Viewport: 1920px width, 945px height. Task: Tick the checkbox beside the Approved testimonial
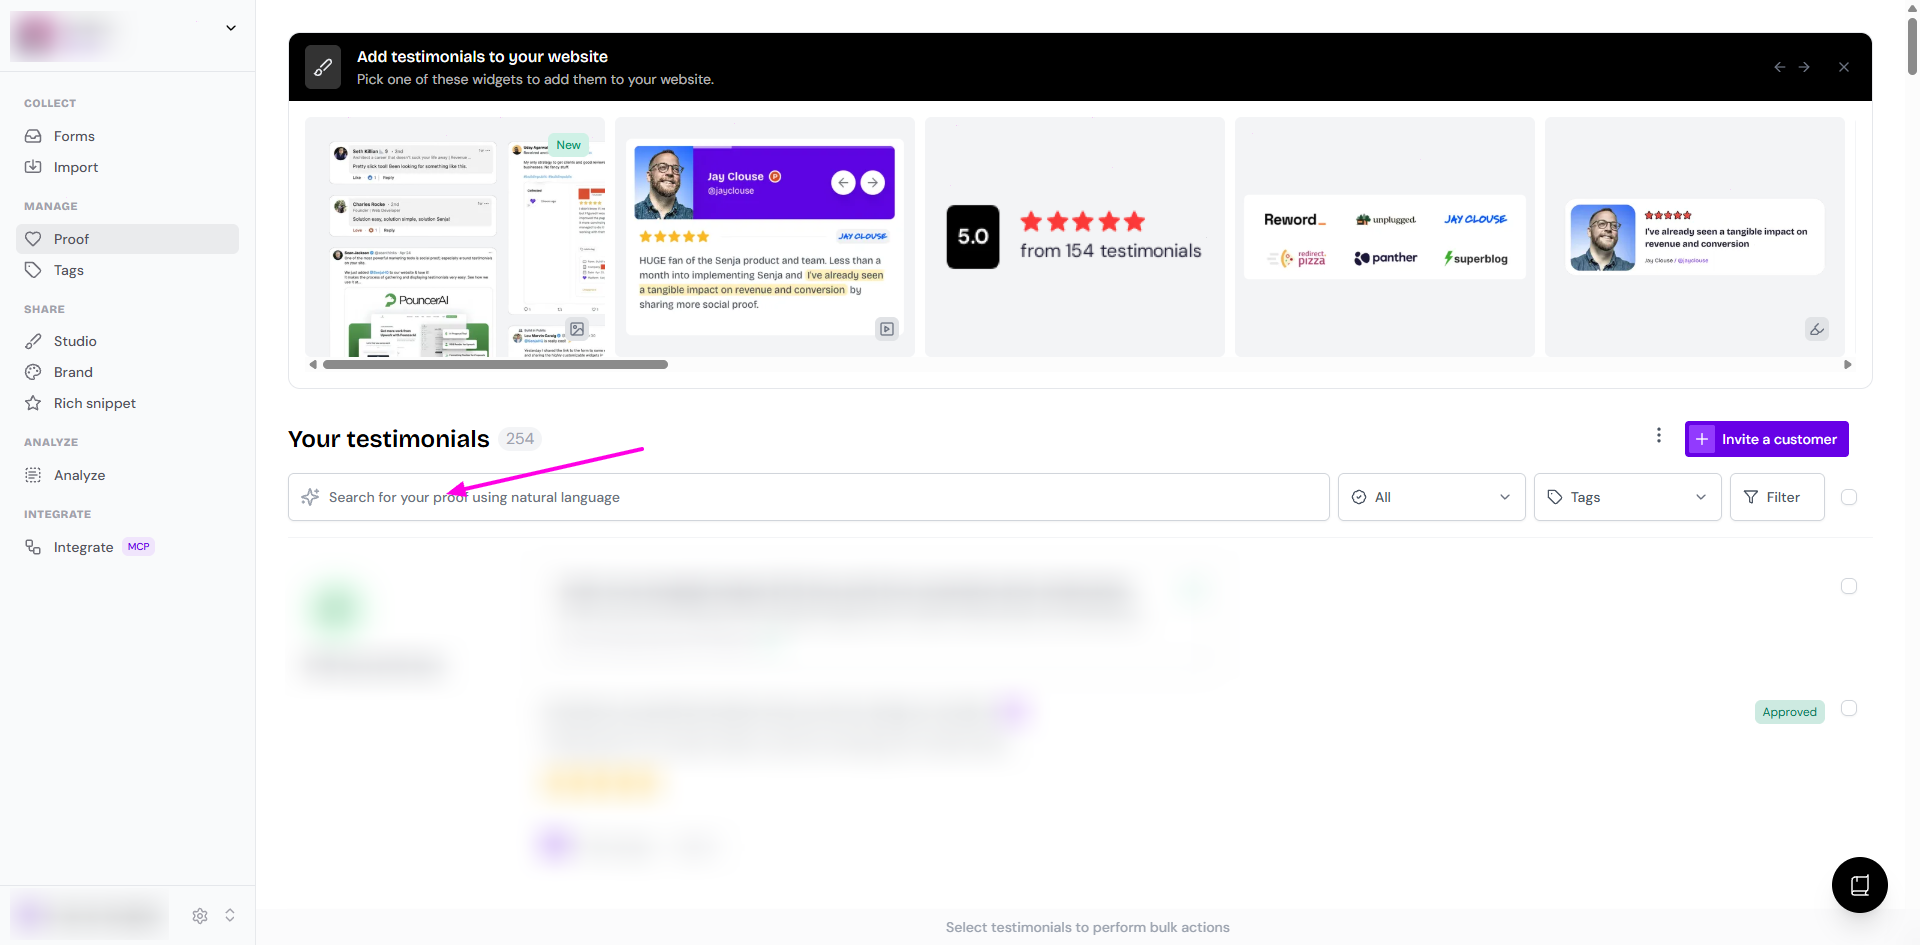(1849, 708)
